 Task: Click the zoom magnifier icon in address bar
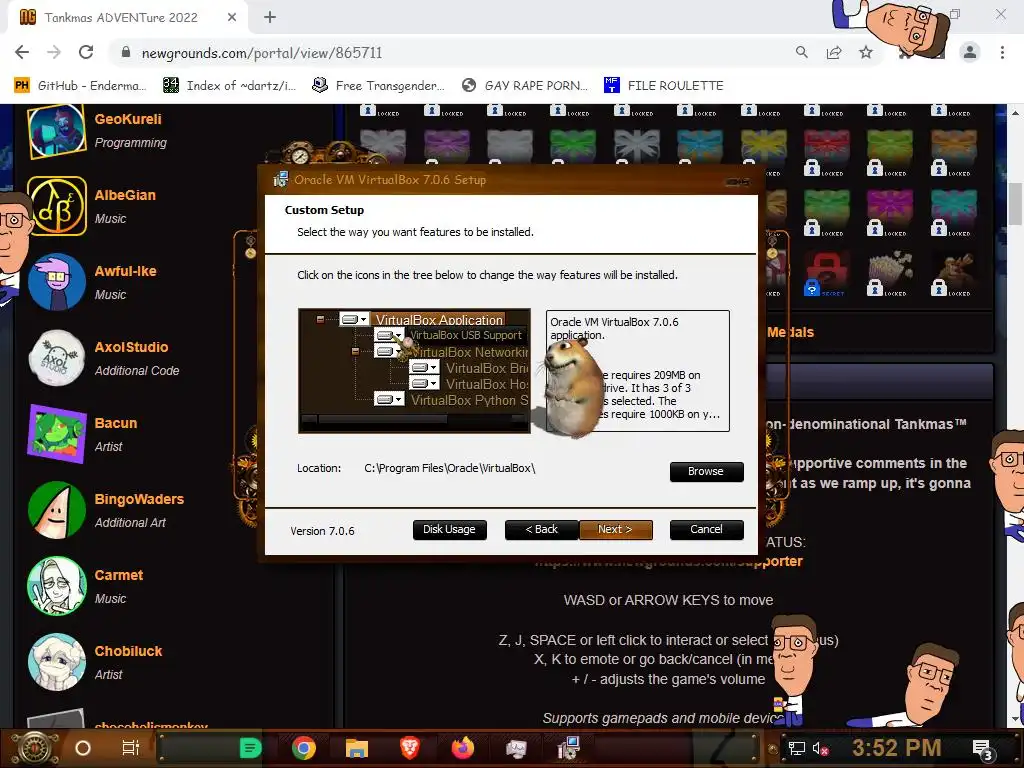801,52
